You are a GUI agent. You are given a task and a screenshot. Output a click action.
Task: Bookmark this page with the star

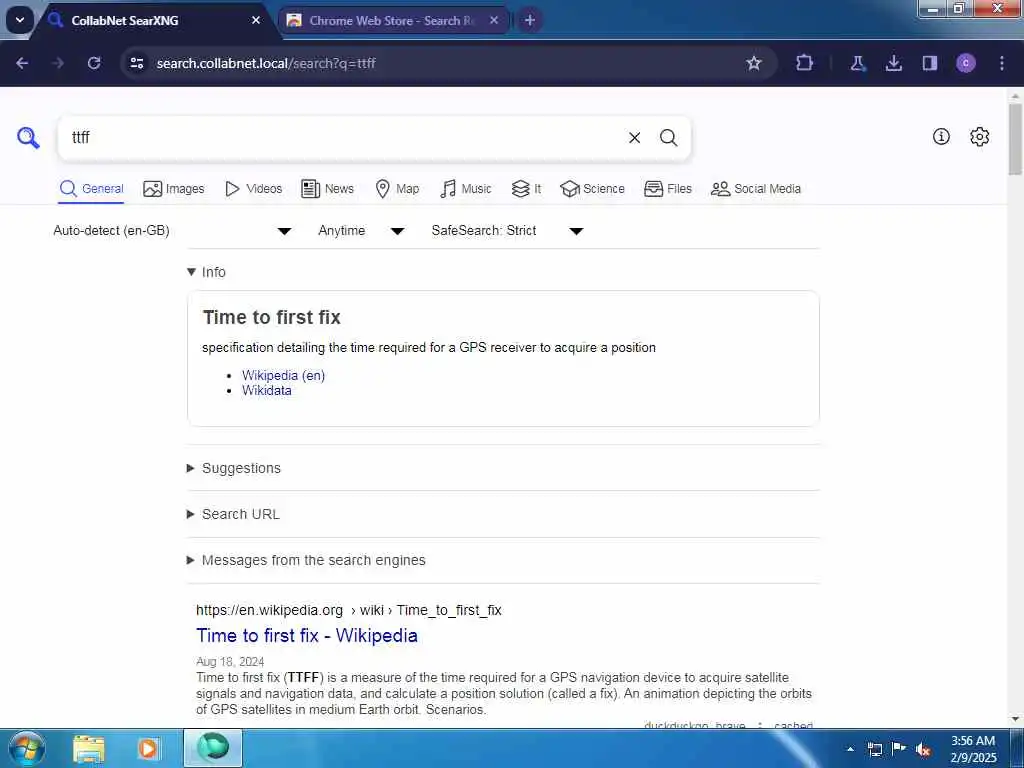[754, 63]
